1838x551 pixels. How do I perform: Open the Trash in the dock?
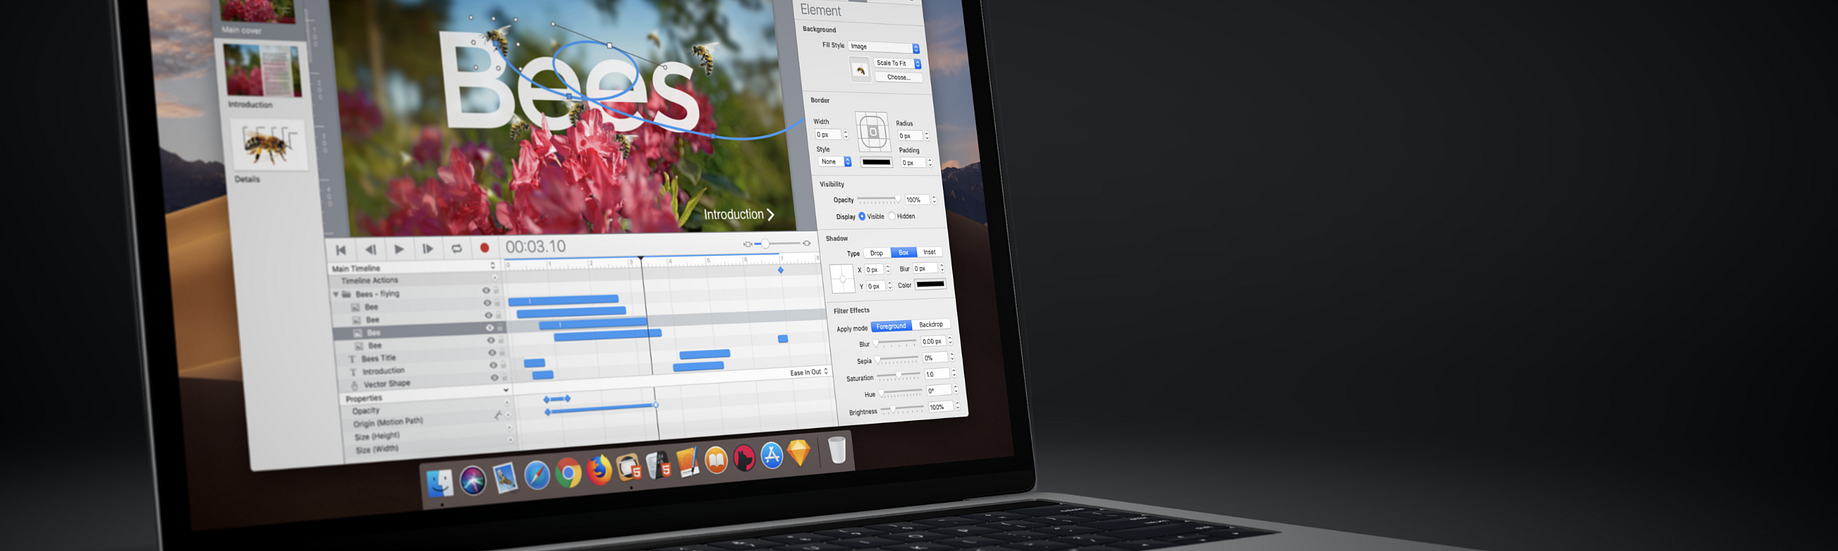[x=837, y=450]
